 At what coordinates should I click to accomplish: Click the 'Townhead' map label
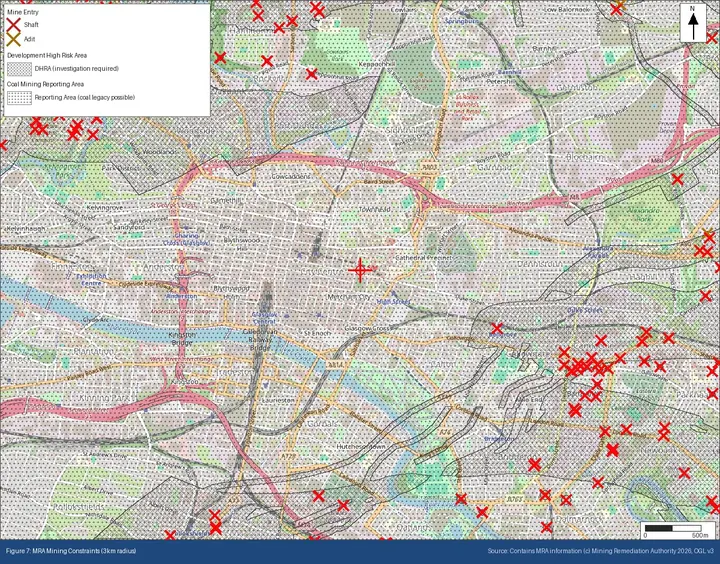(x=375, y=209)
